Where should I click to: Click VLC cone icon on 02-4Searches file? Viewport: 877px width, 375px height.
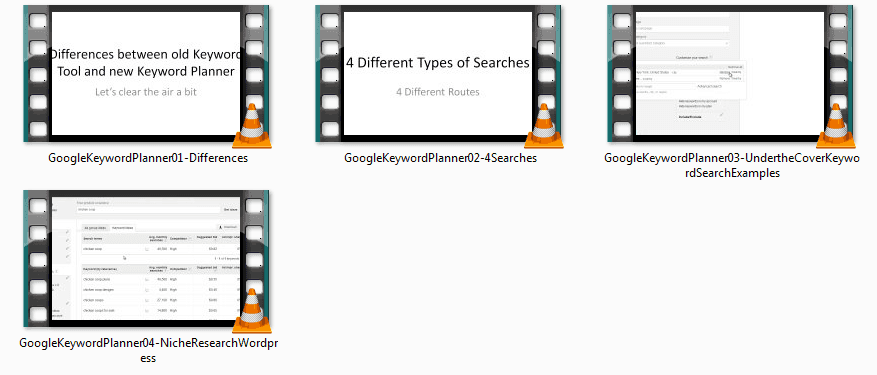click(544, 126)
